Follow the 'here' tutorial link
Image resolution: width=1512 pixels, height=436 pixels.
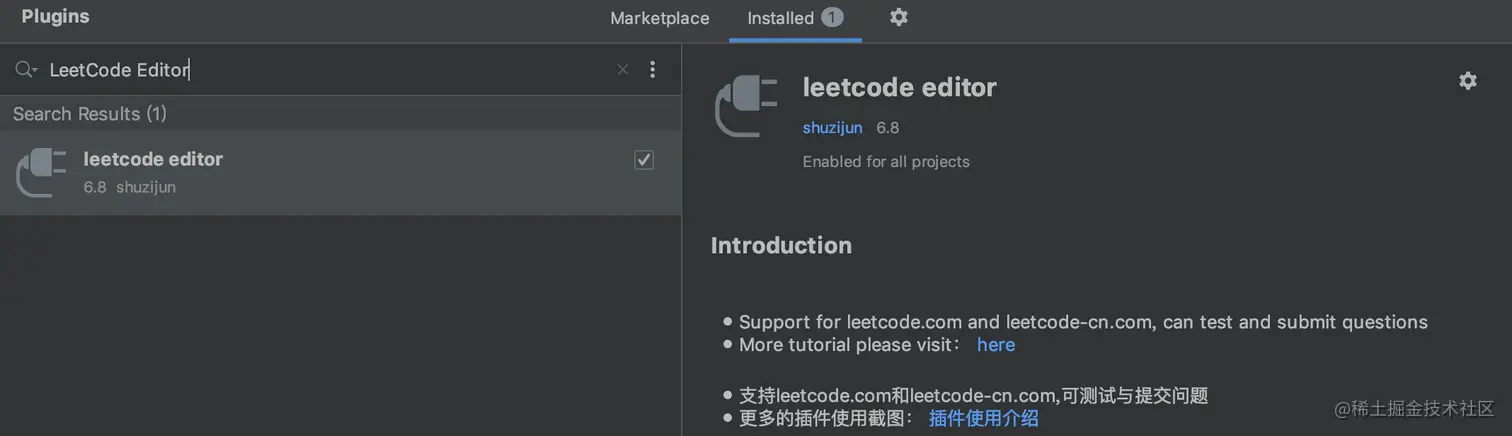[996, 345]
